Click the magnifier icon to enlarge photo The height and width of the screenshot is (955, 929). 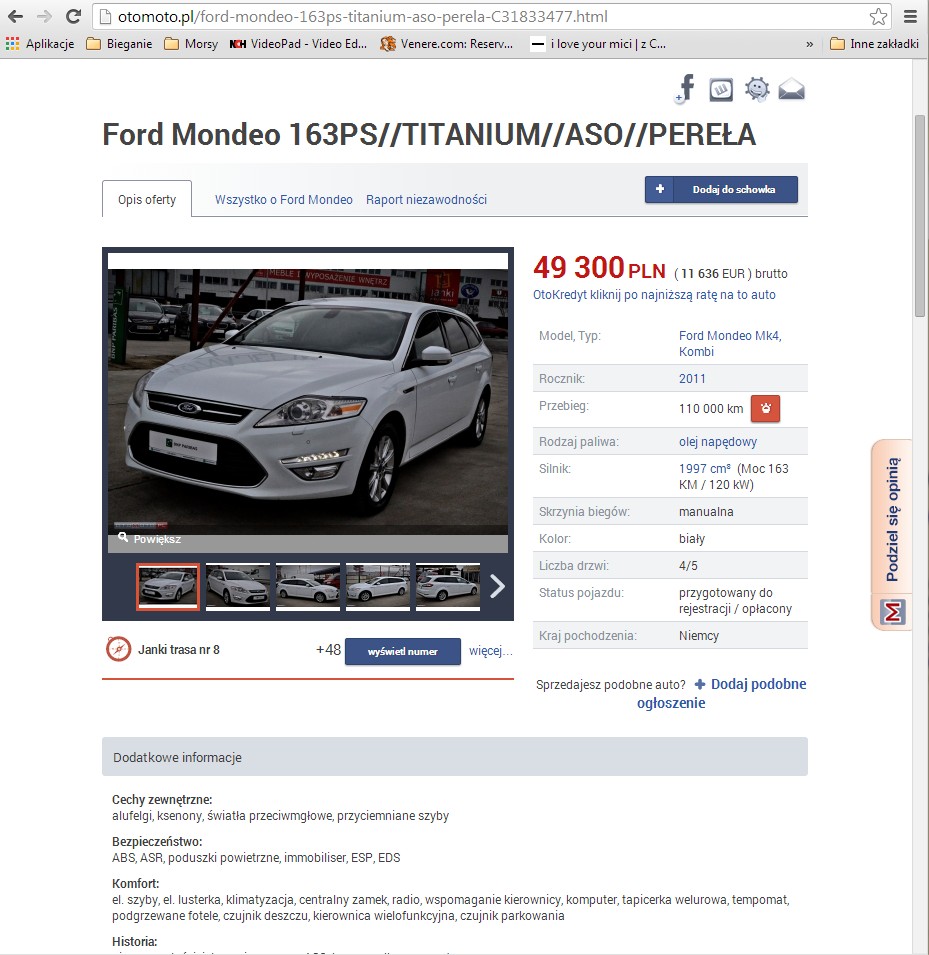click(x=123, y=537)
